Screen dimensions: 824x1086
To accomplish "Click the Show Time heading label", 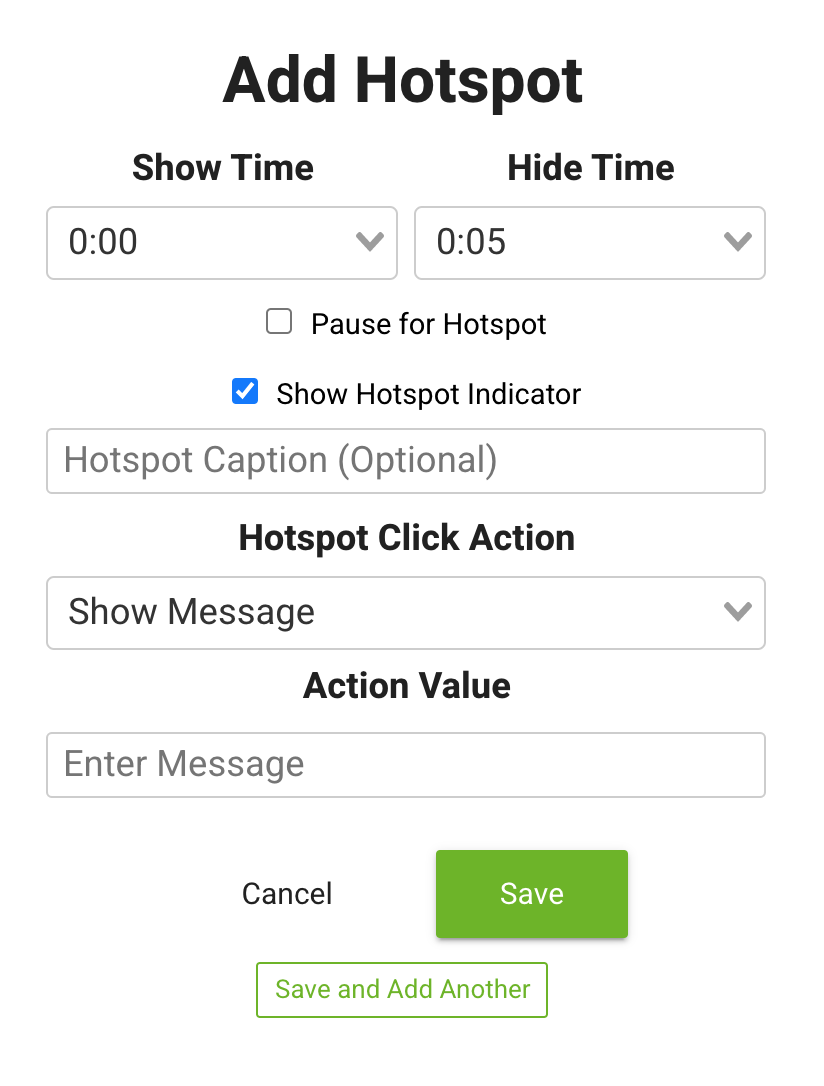I will (x=223, y=167).
